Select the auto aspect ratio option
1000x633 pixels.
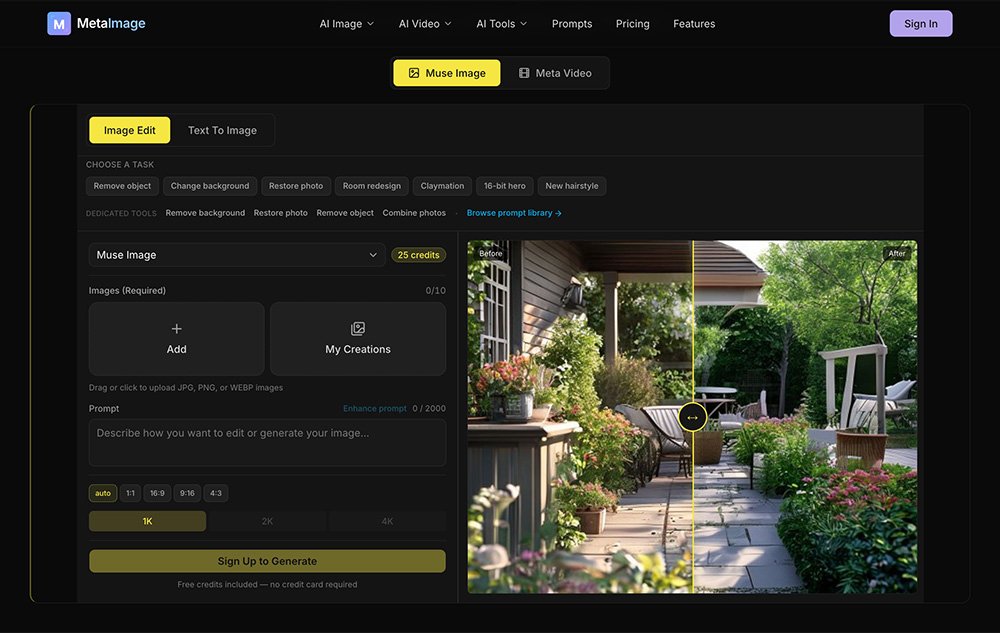point(103,493)
